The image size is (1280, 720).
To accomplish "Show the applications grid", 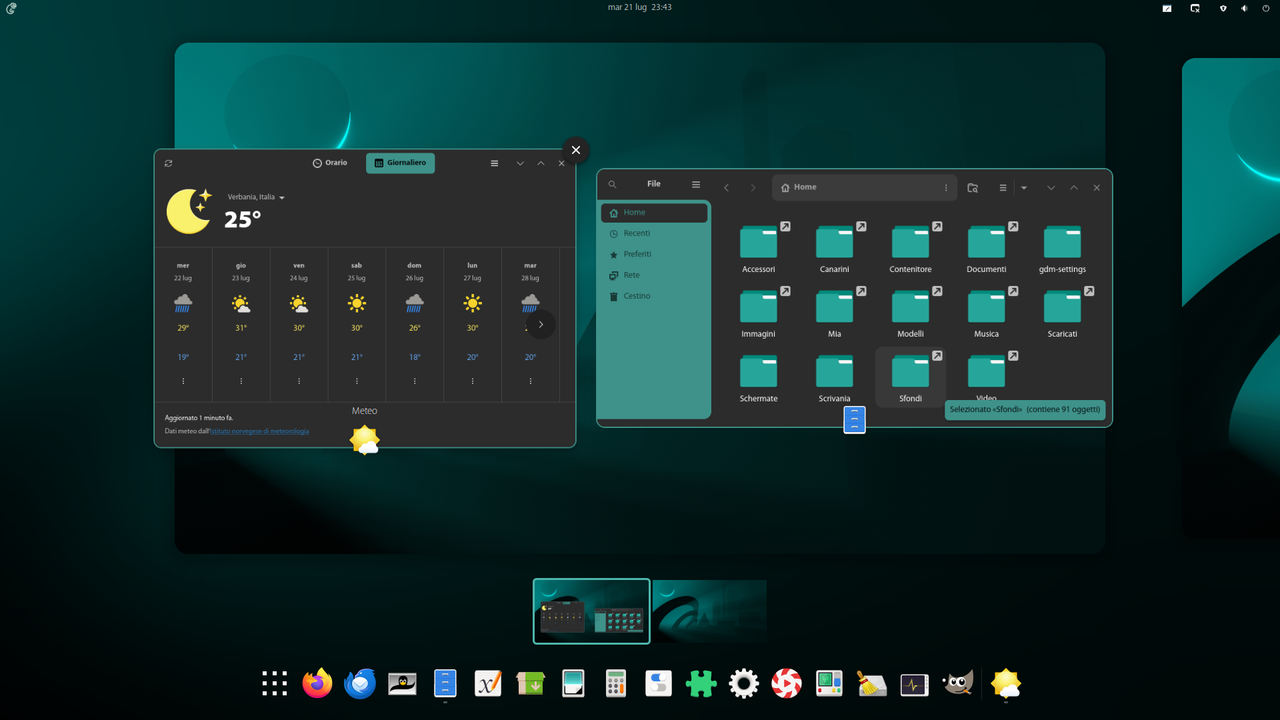I will pyautogui.click(x=275, y=684).
